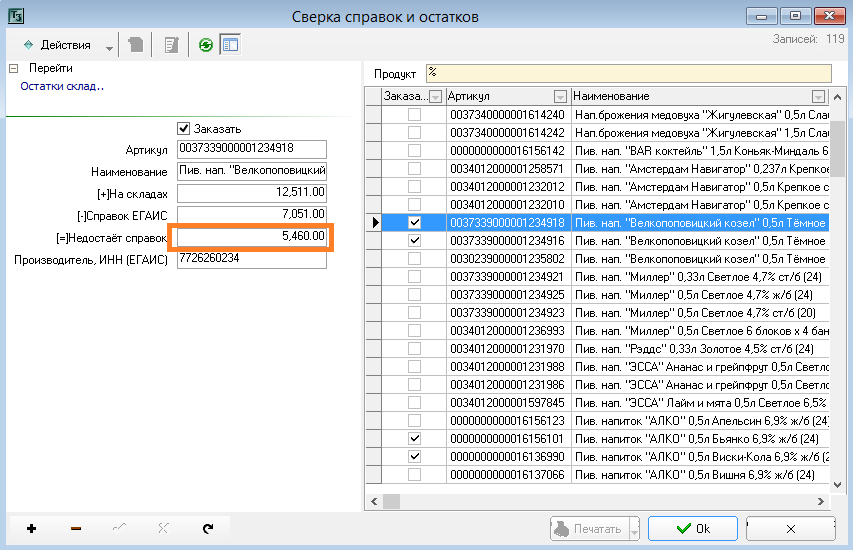Click the horizontal scrollbar thumb

391,501
